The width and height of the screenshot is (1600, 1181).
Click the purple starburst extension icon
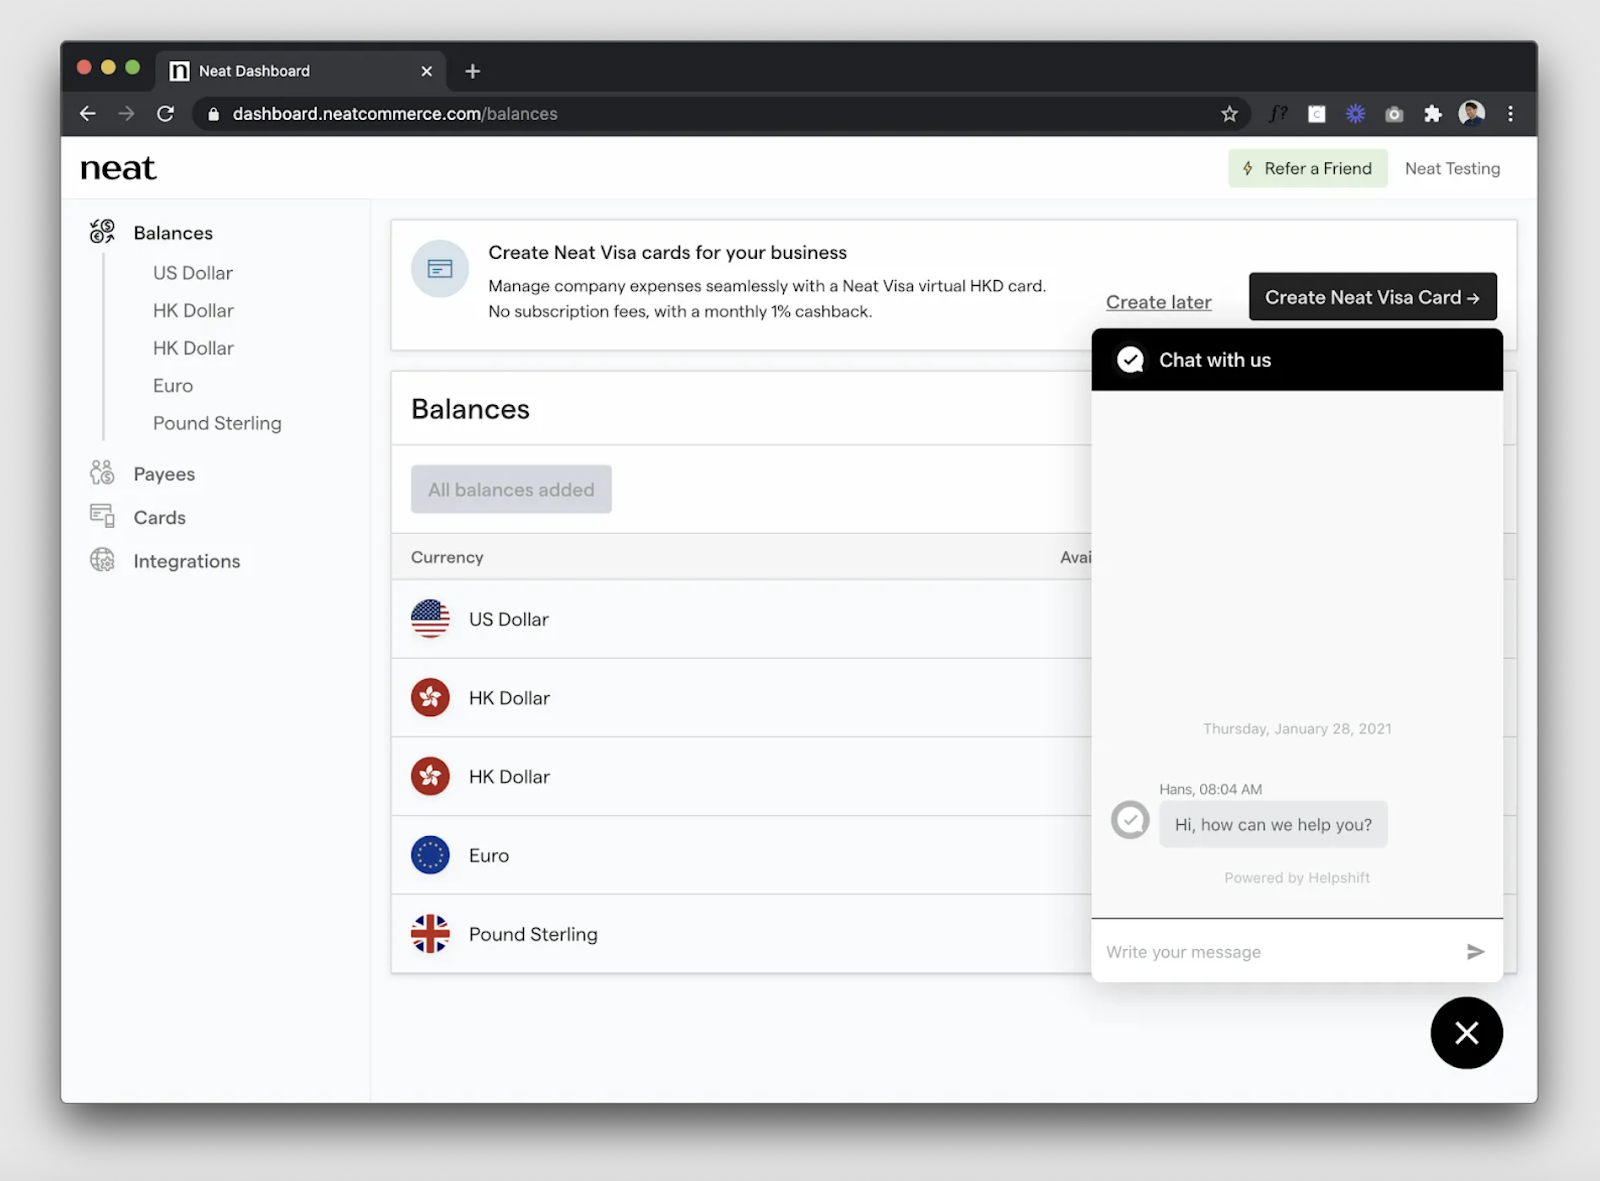click(x=1355, y=114)
